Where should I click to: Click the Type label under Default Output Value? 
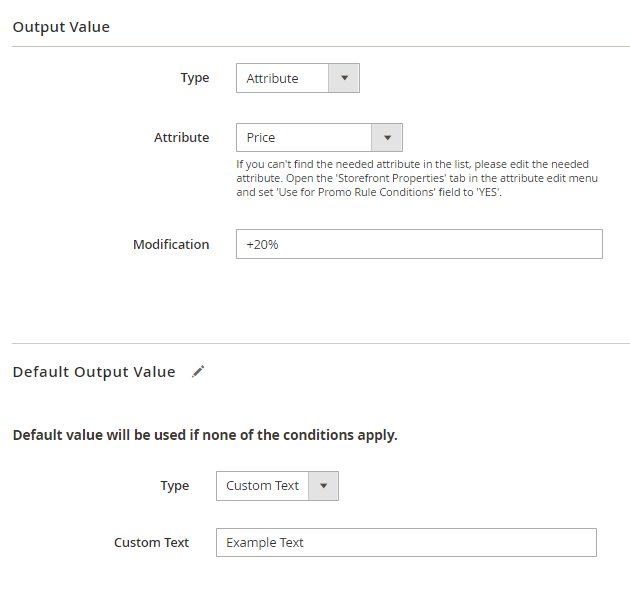(174, 486)
